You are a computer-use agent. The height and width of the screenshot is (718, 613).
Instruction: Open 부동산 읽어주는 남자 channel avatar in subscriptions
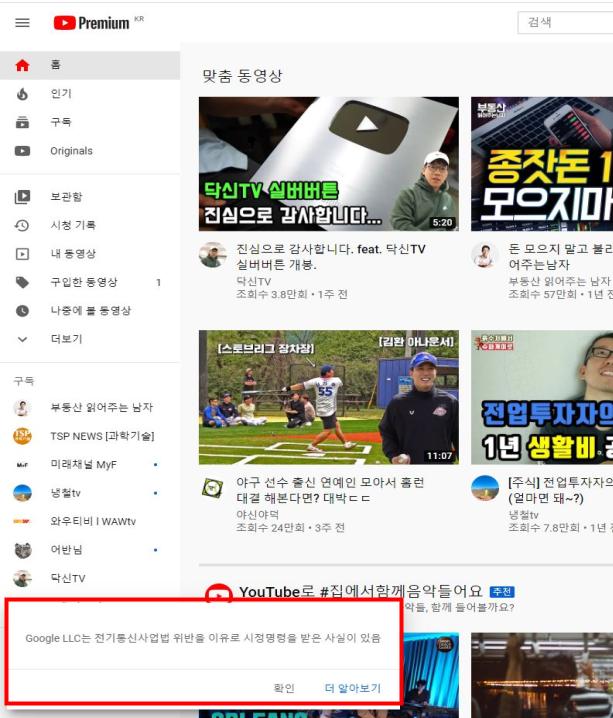coord(22,408)
